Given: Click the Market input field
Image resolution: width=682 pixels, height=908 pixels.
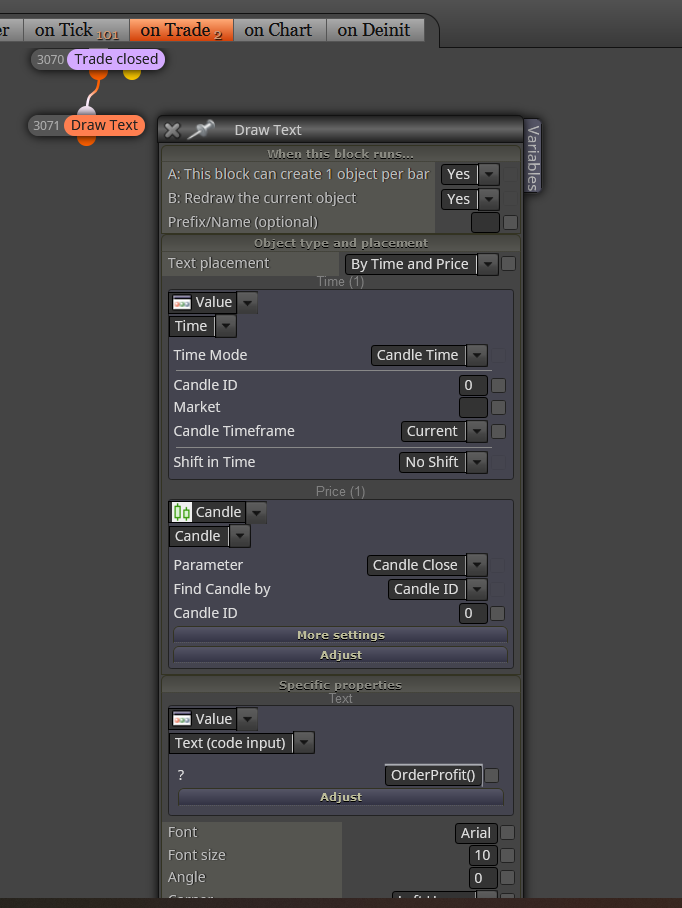Looking at the screenshot, I should 473,408.
